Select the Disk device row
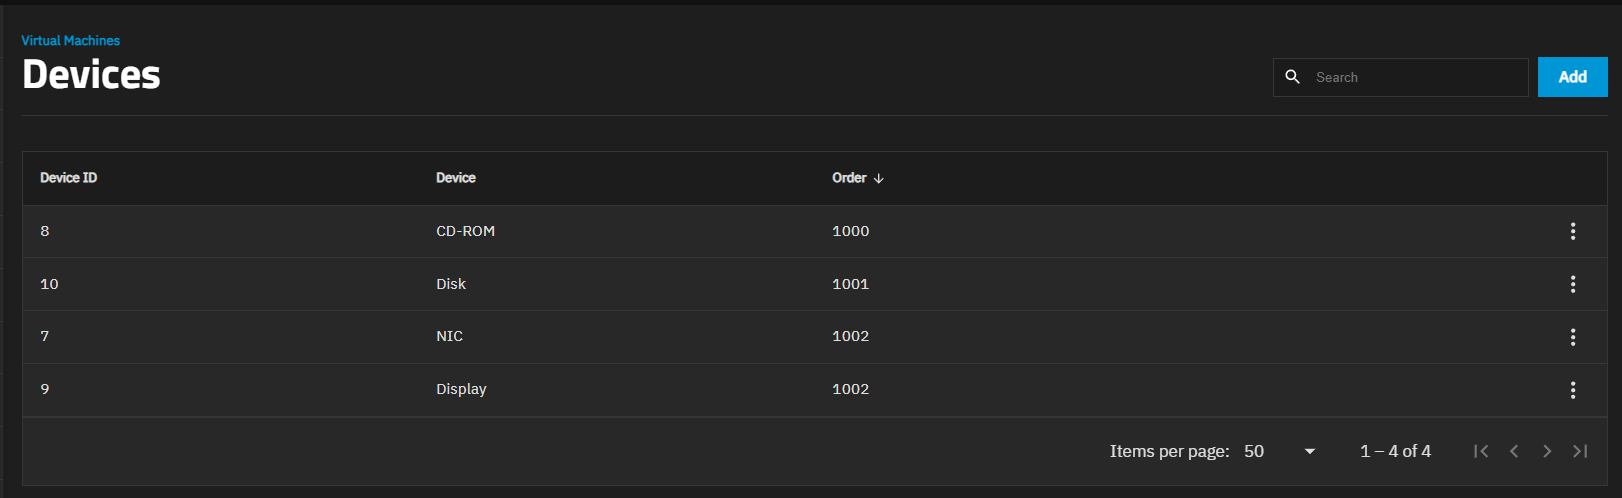Viewport: 1622px width, 498px height. (451, 284)
